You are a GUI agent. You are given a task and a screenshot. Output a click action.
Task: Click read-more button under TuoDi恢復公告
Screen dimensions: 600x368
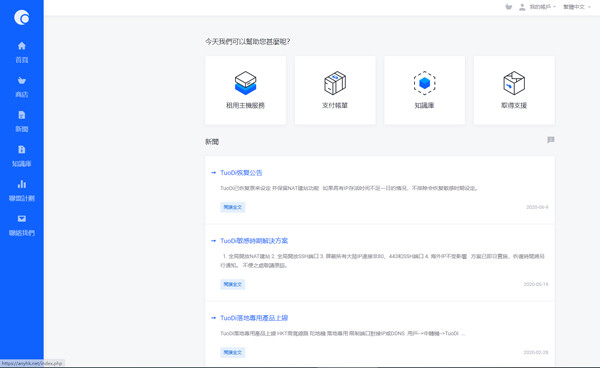click(233, 207)
